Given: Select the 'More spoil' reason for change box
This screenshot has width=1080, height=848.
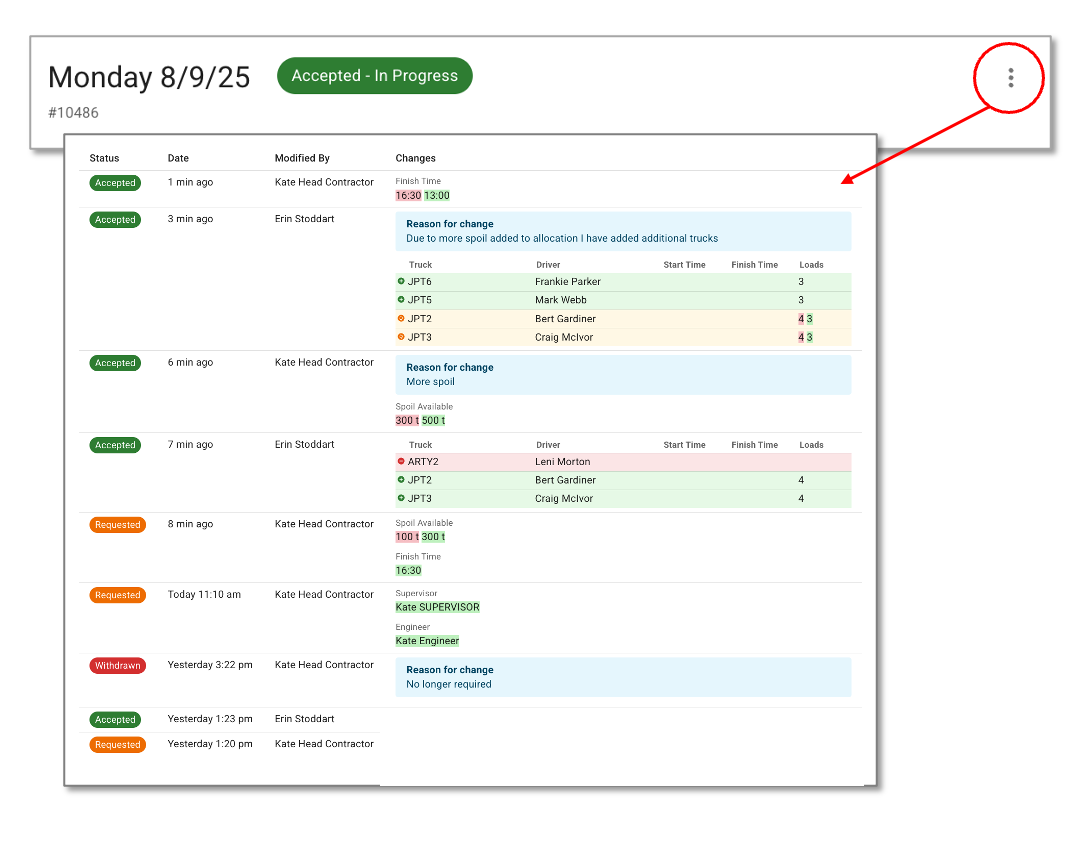Looking at the screenshot, I should (623, 374).
